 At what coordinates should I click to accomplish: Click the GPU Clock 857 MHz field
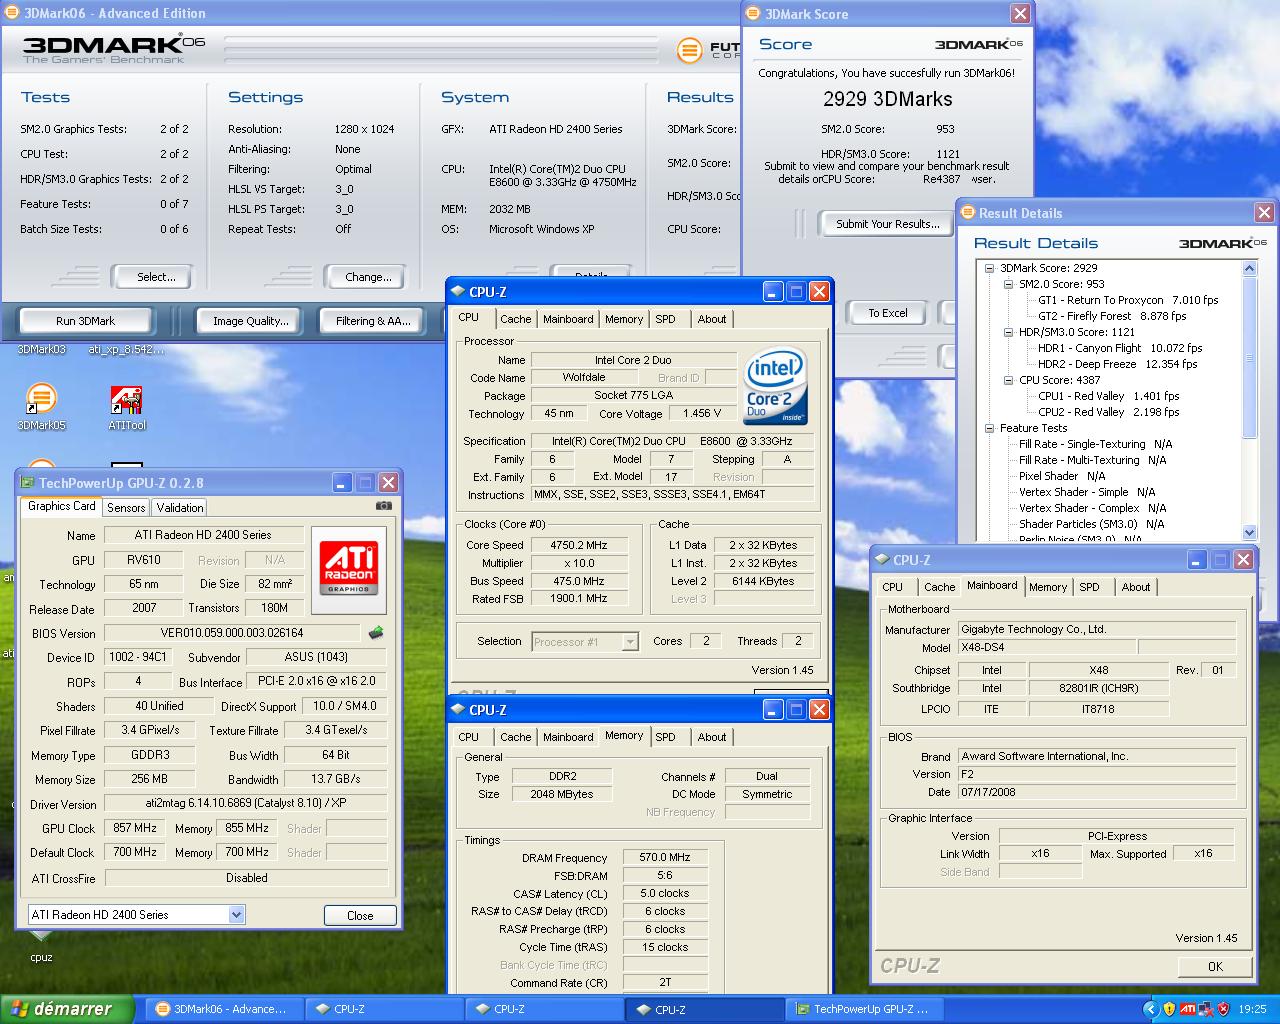click(x=136, y=828)
